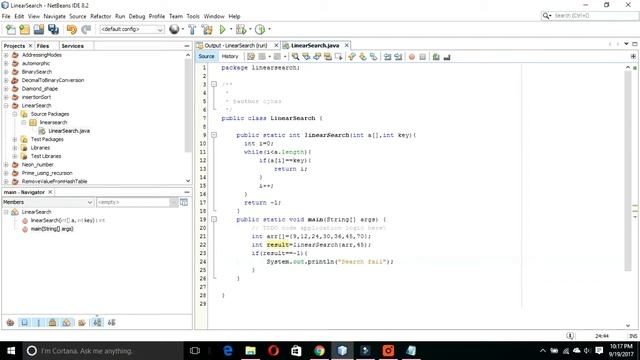Open File Explorer from the taskbar
Image resolution: width=640 pixels, height=360 pixels.
pos(251,351)
